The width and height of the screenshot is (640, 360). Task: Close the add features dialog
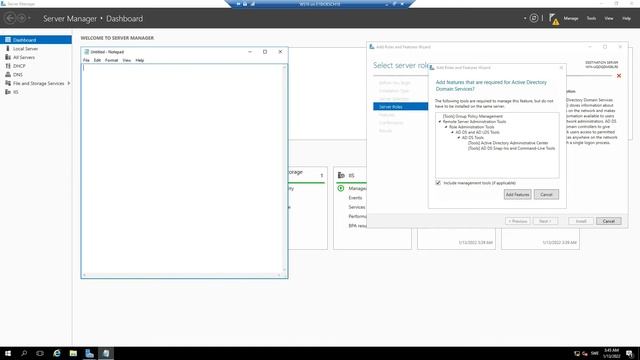561,68
